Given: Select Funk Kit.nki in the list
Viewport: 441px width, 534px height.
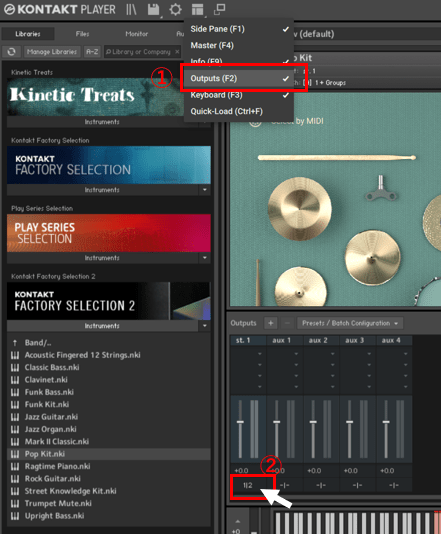Looking at the screenshot, I should [x=109, y=405].
